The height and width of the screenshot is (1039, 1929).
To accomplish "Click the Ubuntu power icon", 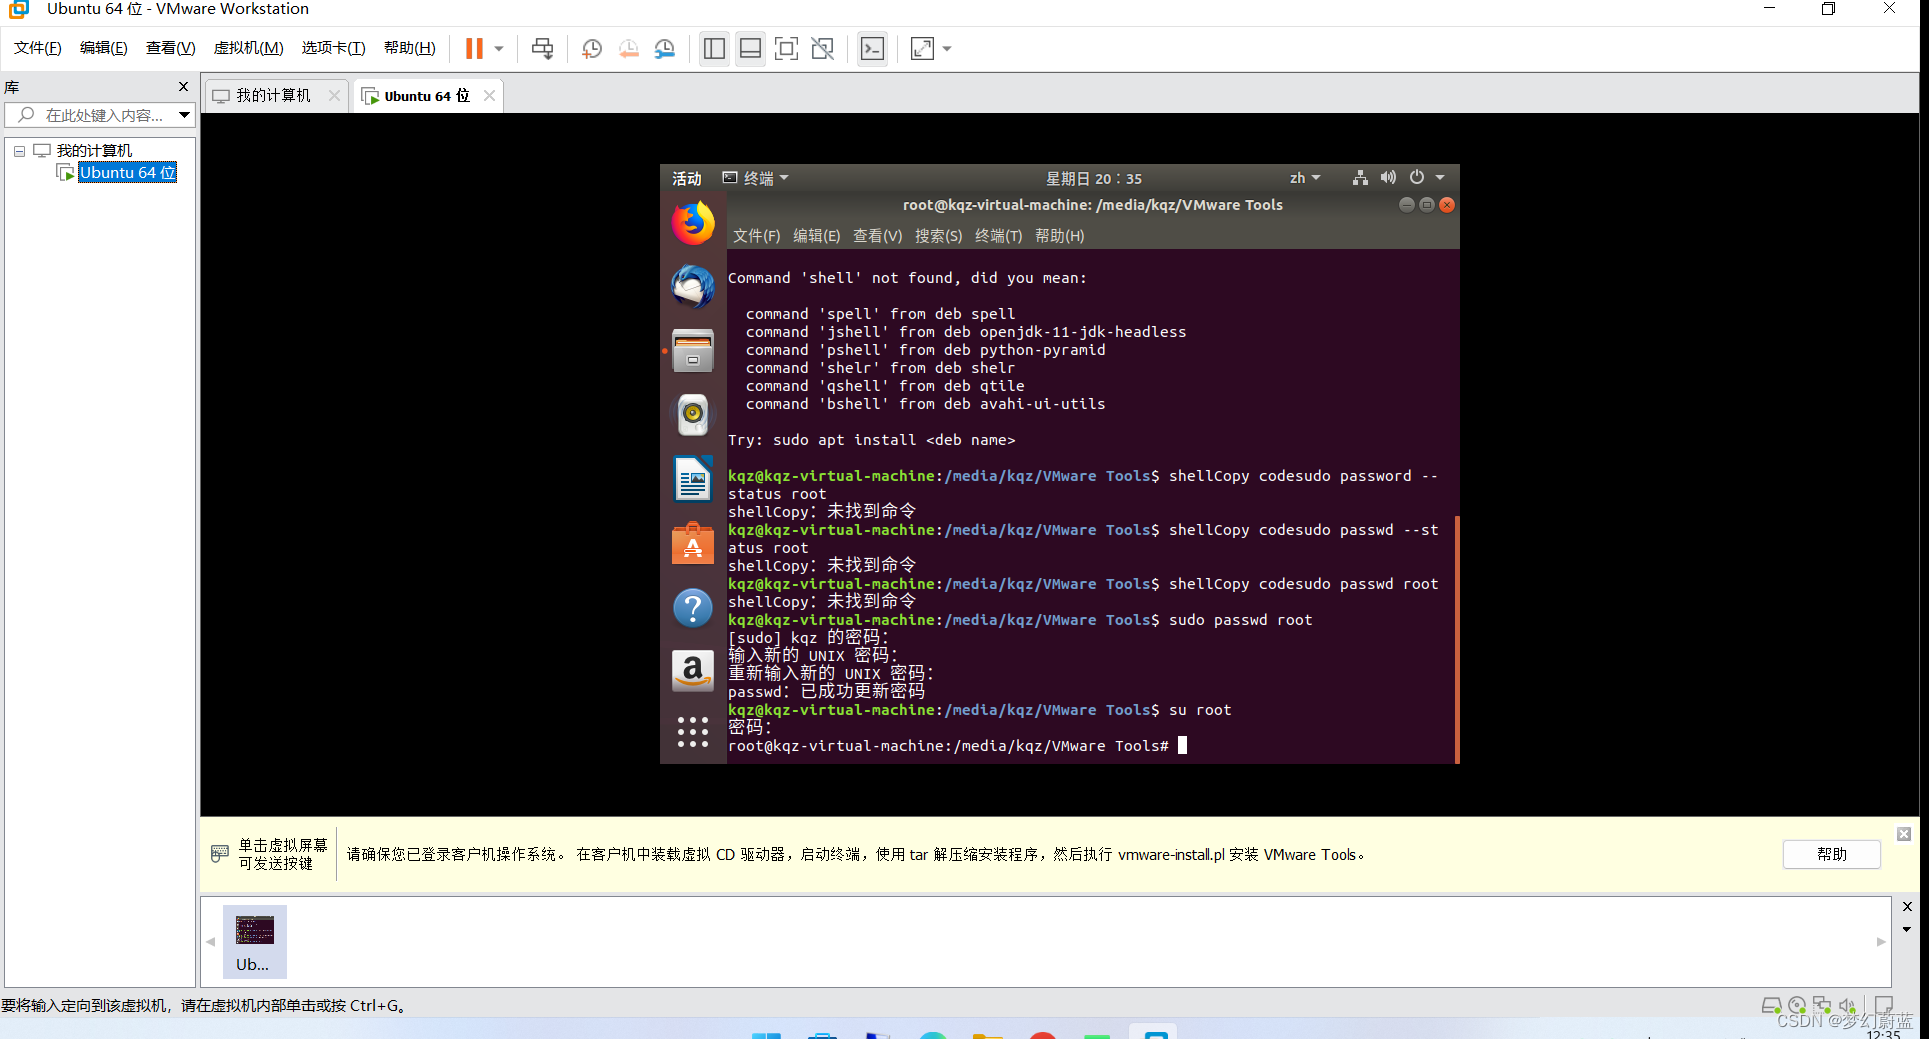I will (x=1417, y=178).
